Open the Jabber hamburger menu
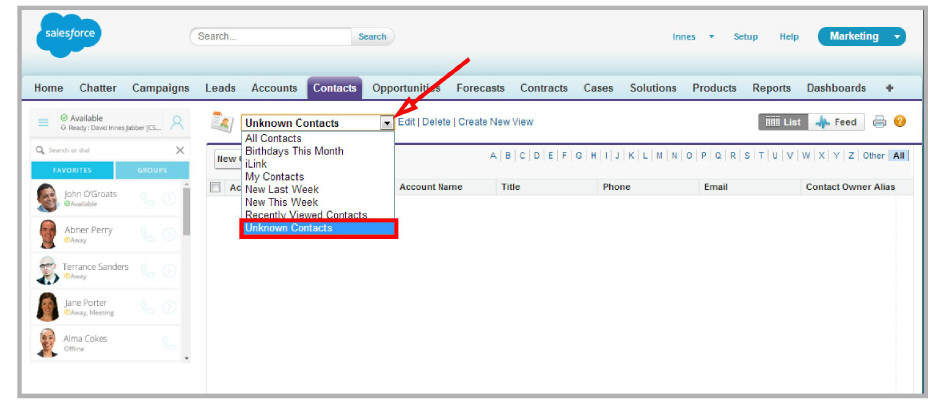This screenshot has width=945, height=406. 43,122
